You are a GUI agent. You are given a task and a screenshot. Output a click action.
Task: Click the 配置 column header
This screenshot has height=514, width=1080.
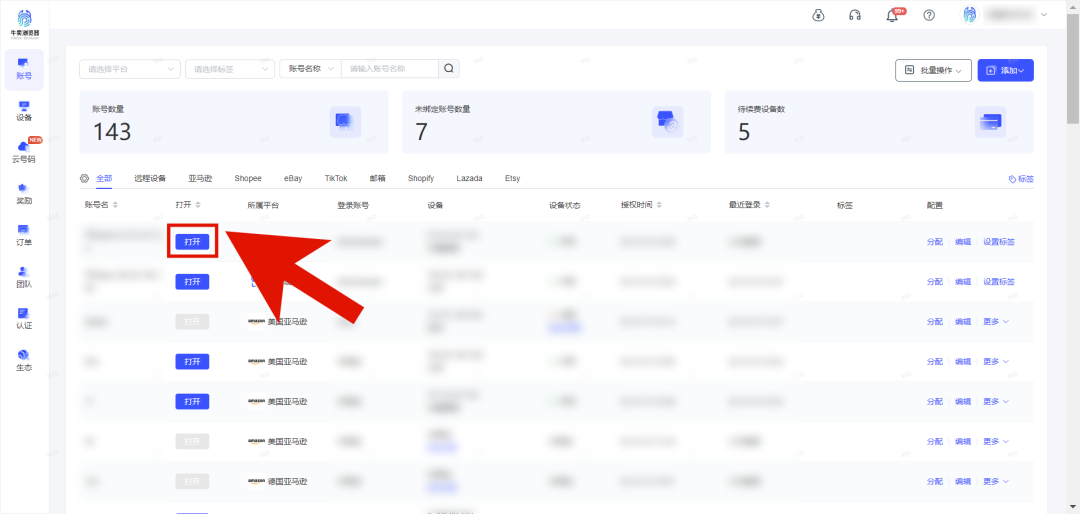[x=935, y=205]
